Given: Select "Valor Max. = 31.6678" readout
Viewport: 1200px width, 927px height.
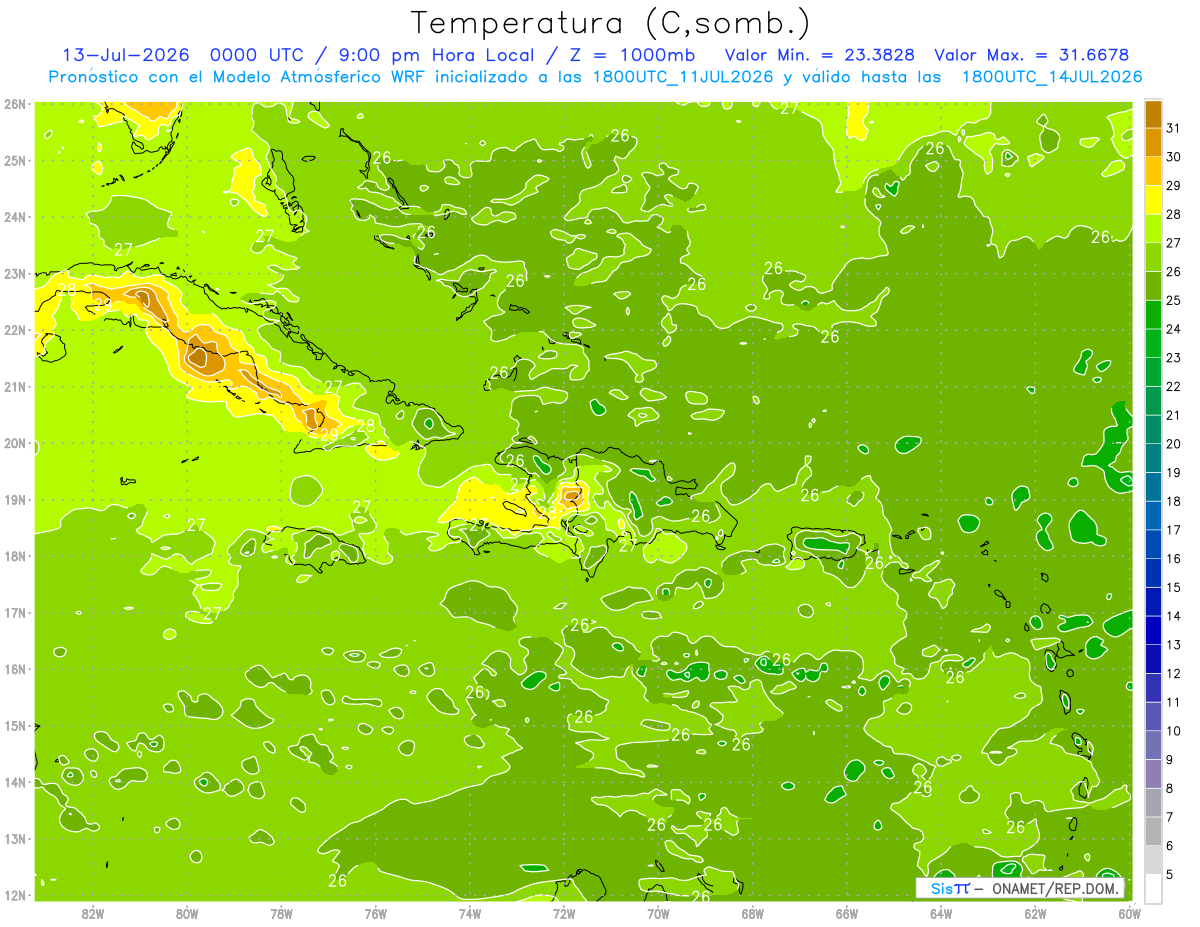Looking at the screenshot, I should point(1031,55).
